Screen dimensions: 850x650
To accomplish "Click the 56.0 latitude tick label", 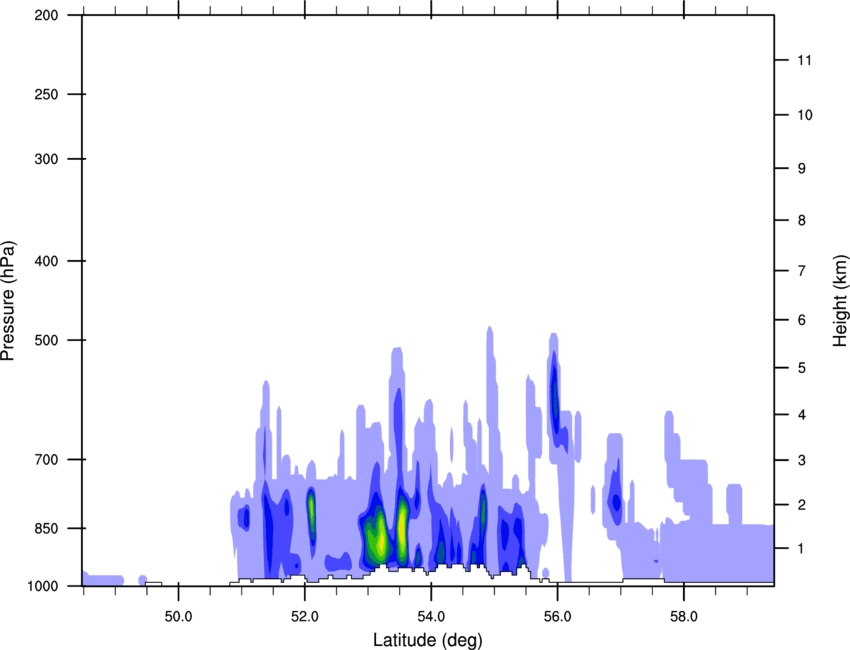I will [x=557, y=617].
